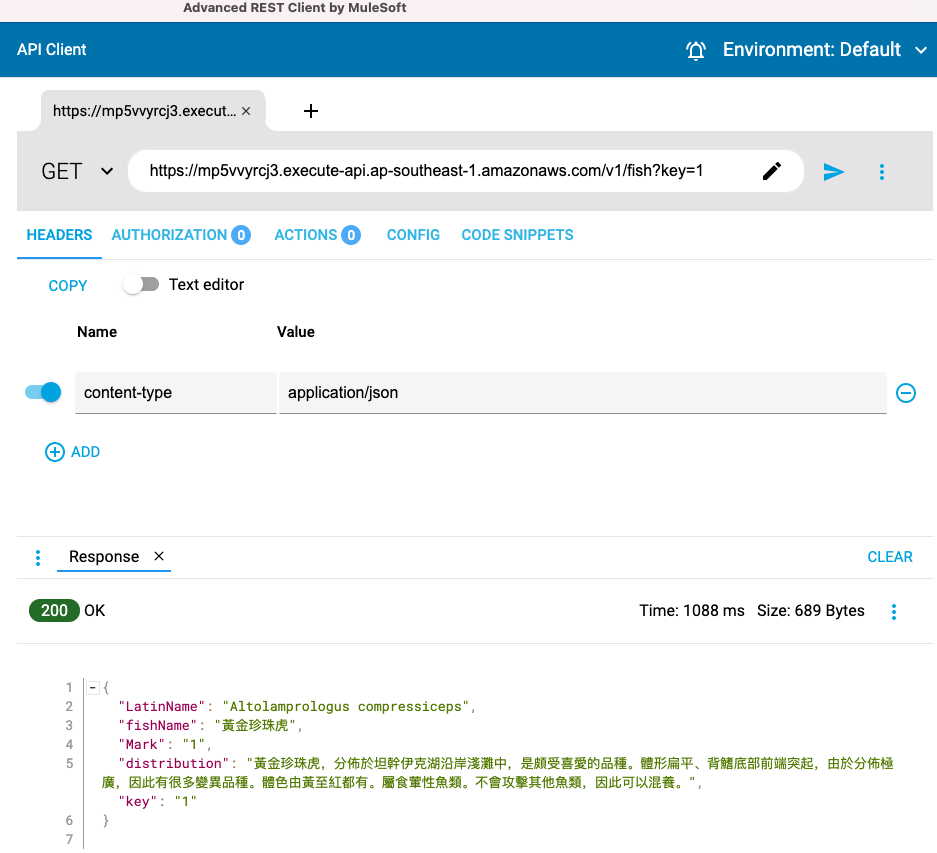Screen dimensions: 937x853
Task: Open response panel three-dot menu
Action: click(x=38, y=558)
